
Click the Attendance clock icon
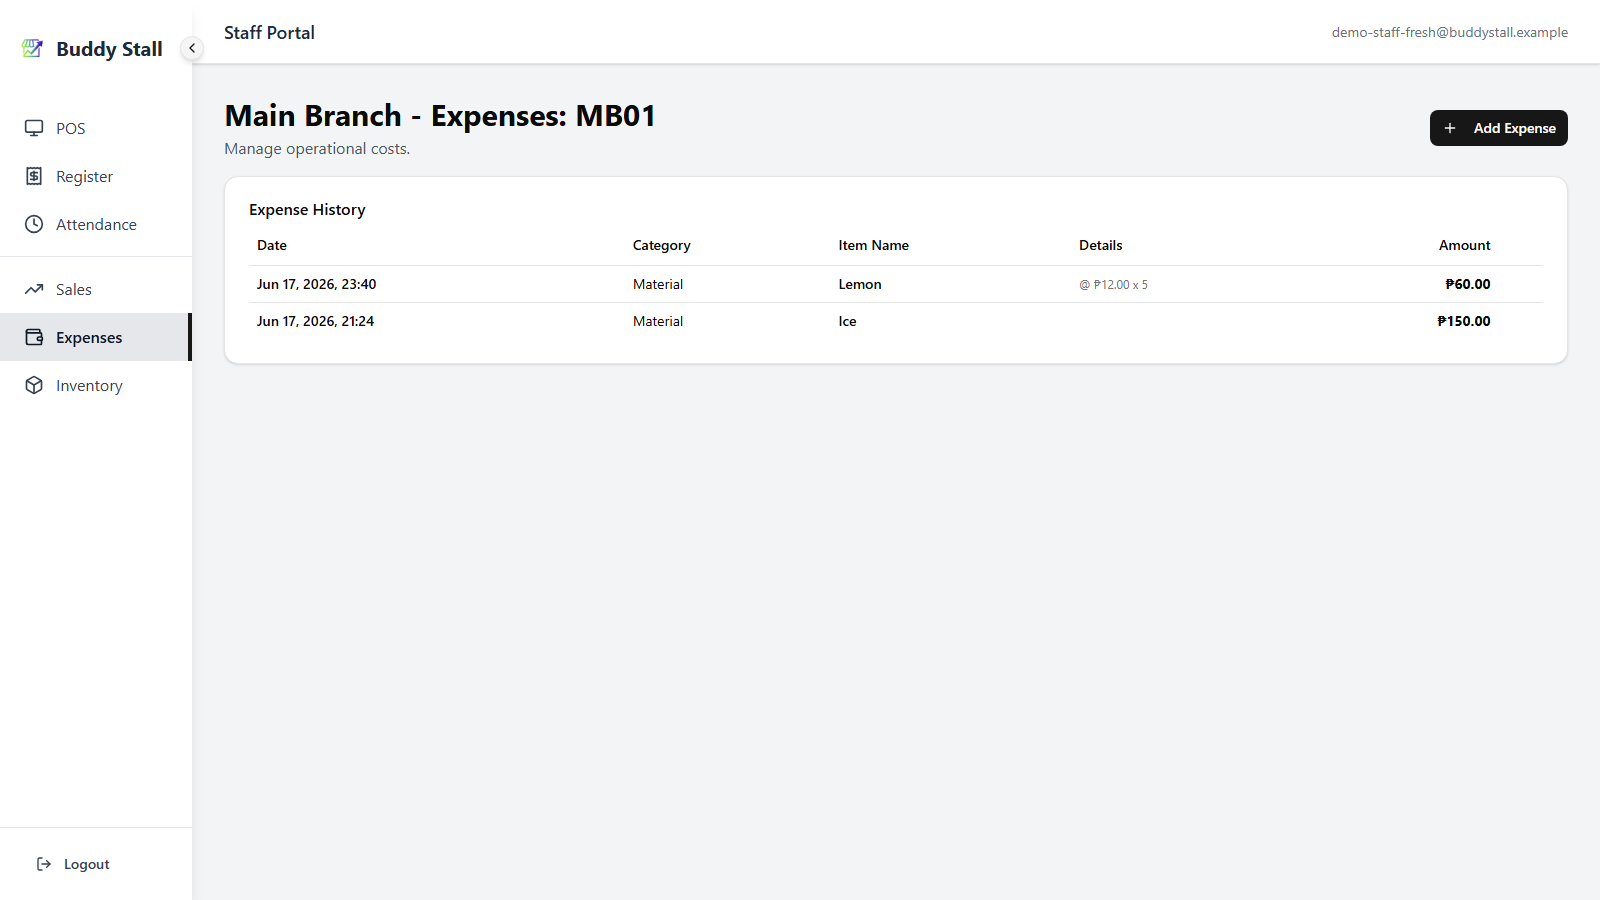tap(34, 224)
